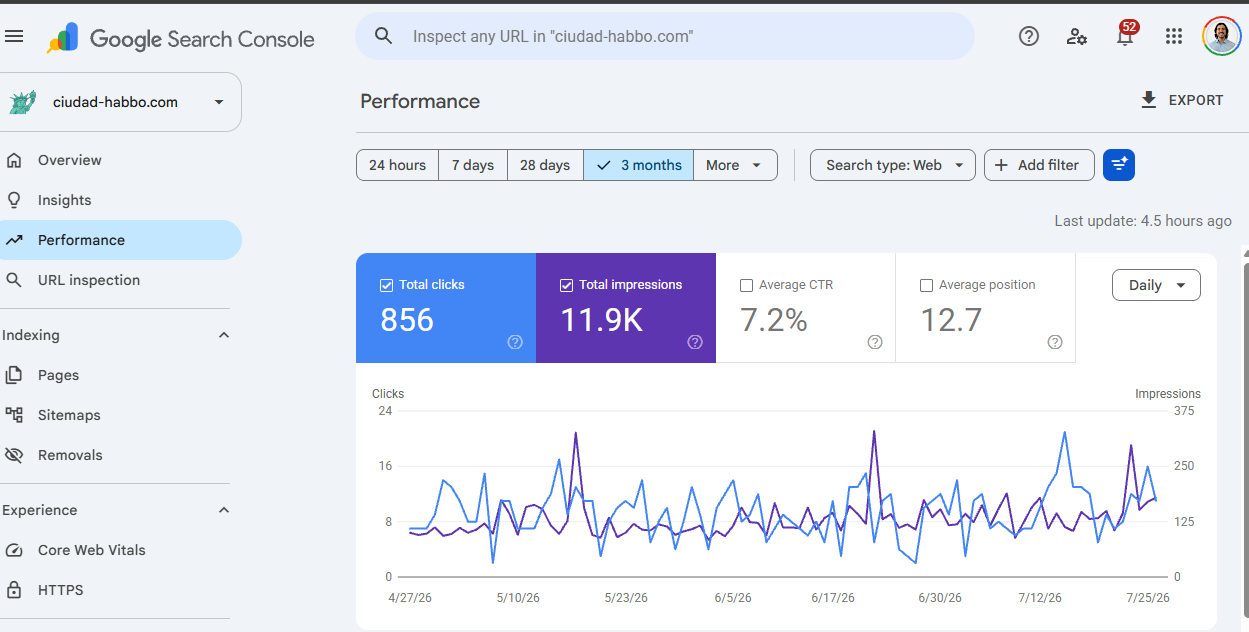Open the Search type: Web dropdown
Screen dimensions: 1249x632
coord(893,165)
